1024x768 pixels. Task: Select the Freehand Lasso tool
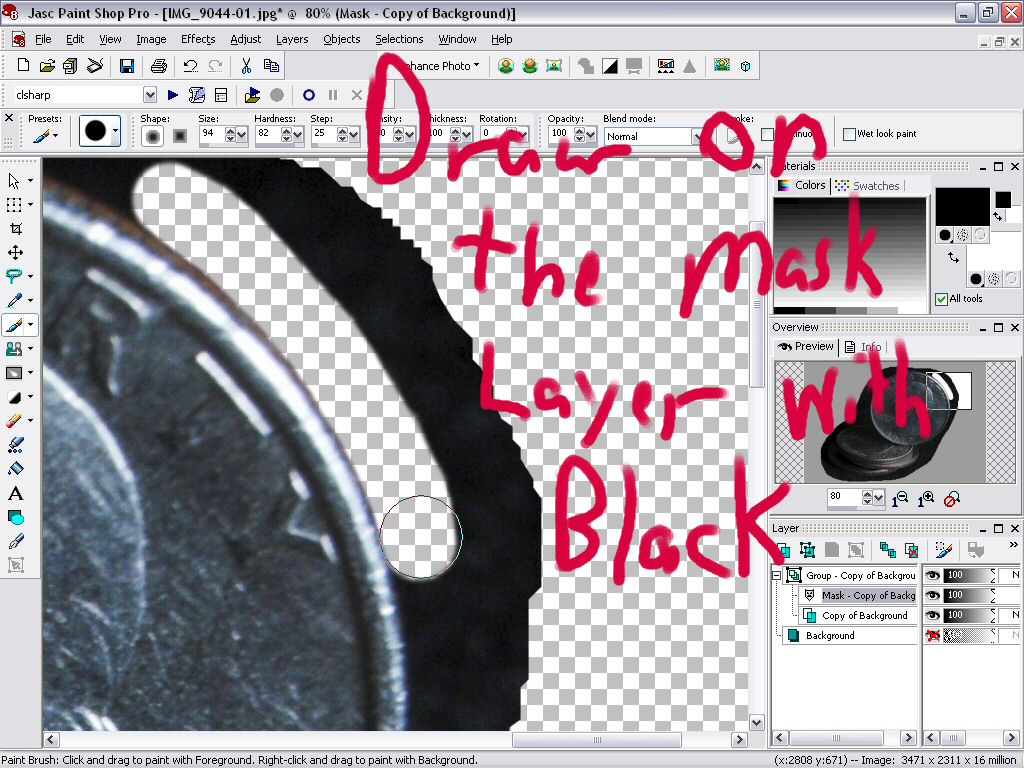coord(14,276)
